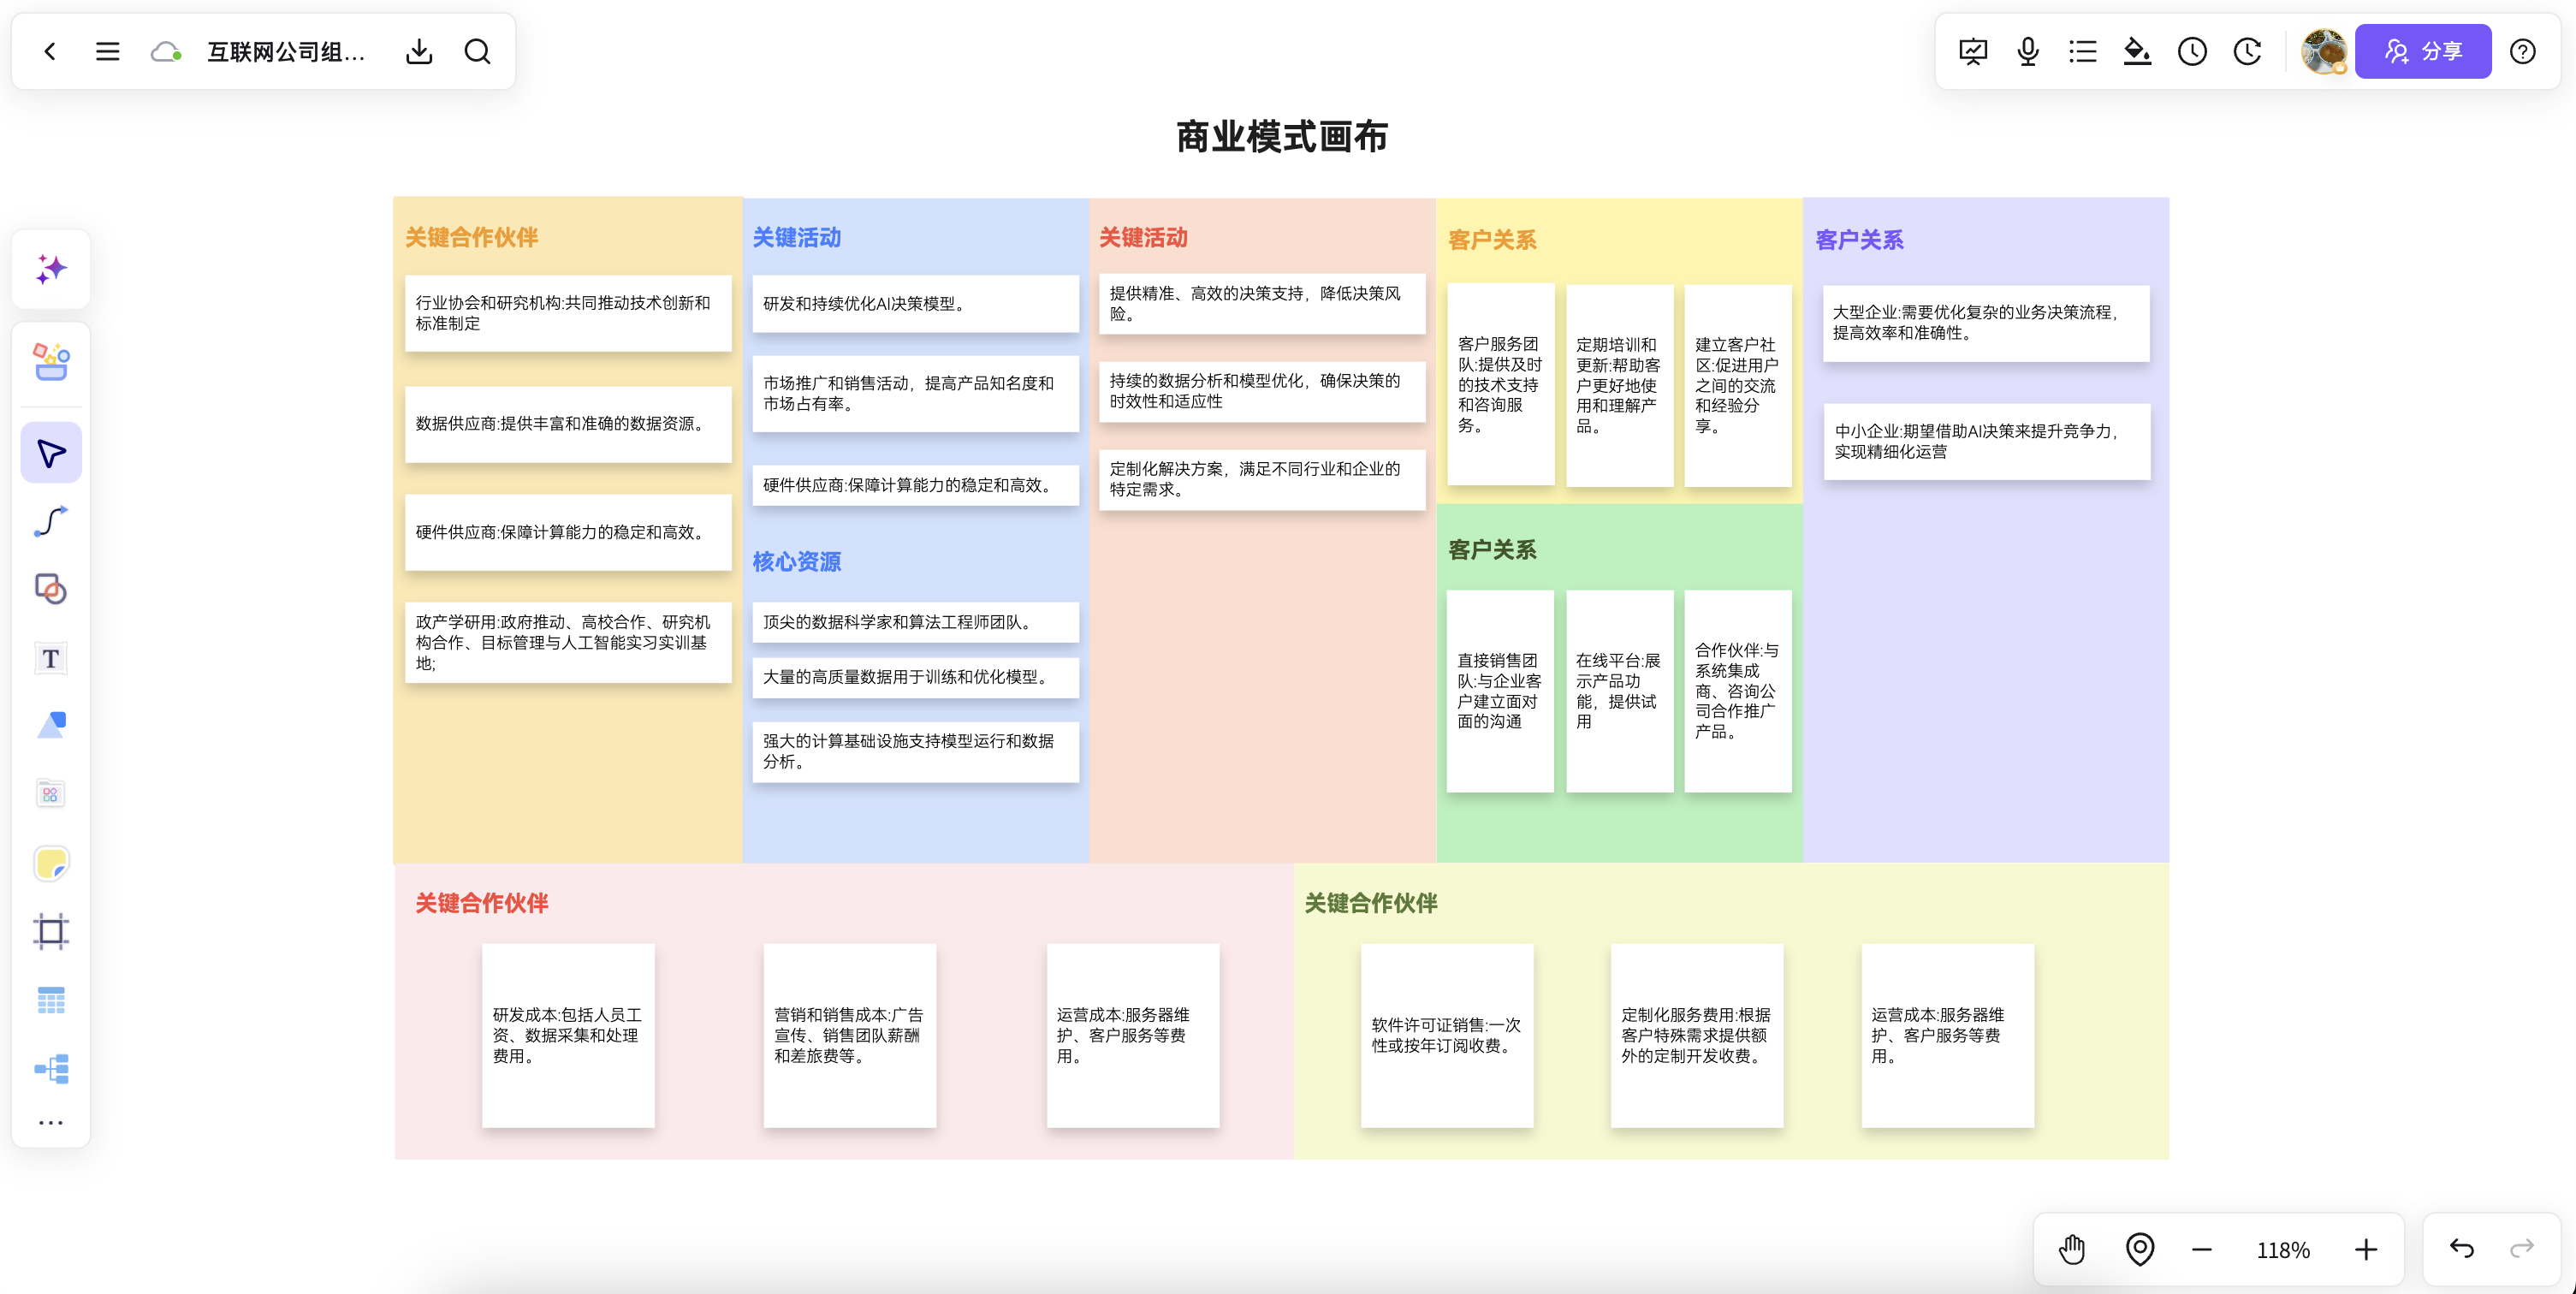Open the hamburger main menu
This screenshot has width=2576, height=1294.
click(108, 51)
